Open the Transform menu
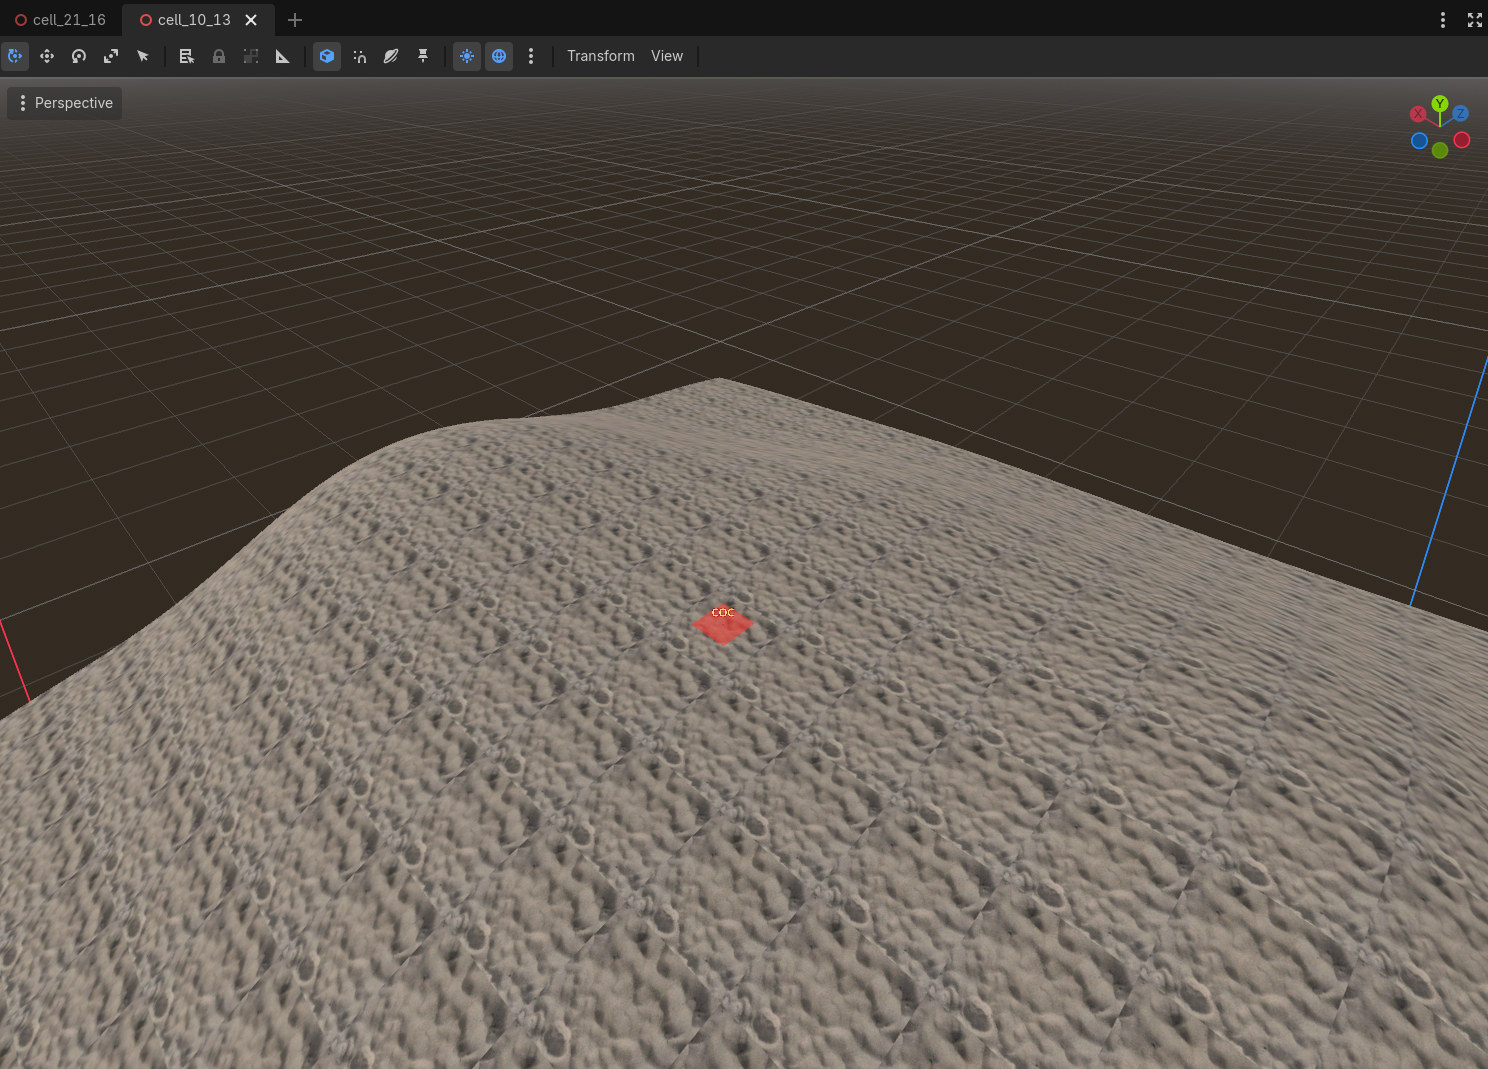The height and width of the screenshot is (1069, 1488). coord(601,56)
